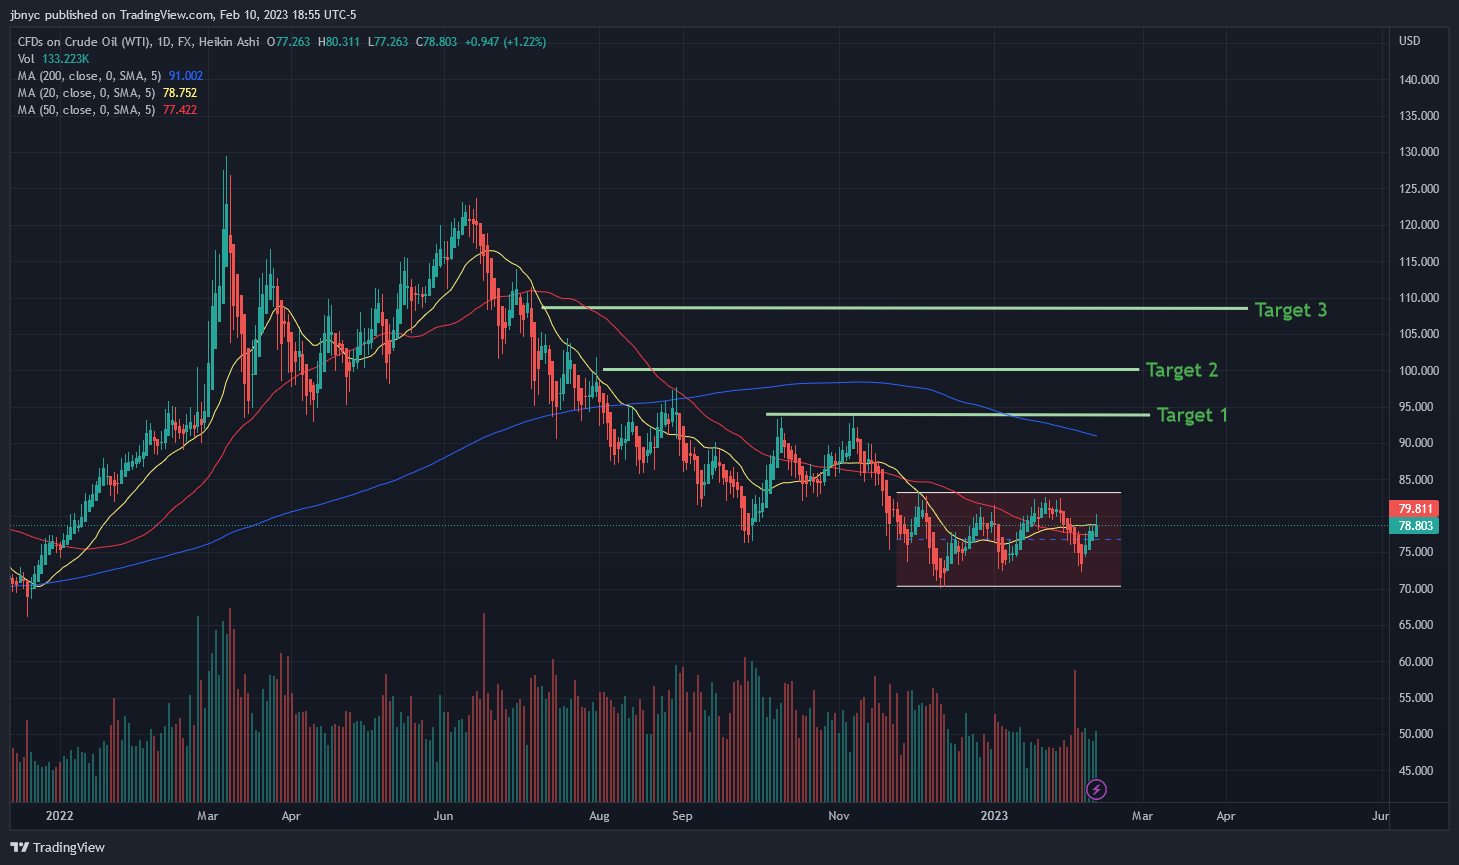Image resolution: width=1459 pixels, height=865 pixels.
Task: Click the blue MA 200 value 91.002
Action: click(x=186, y=76)
